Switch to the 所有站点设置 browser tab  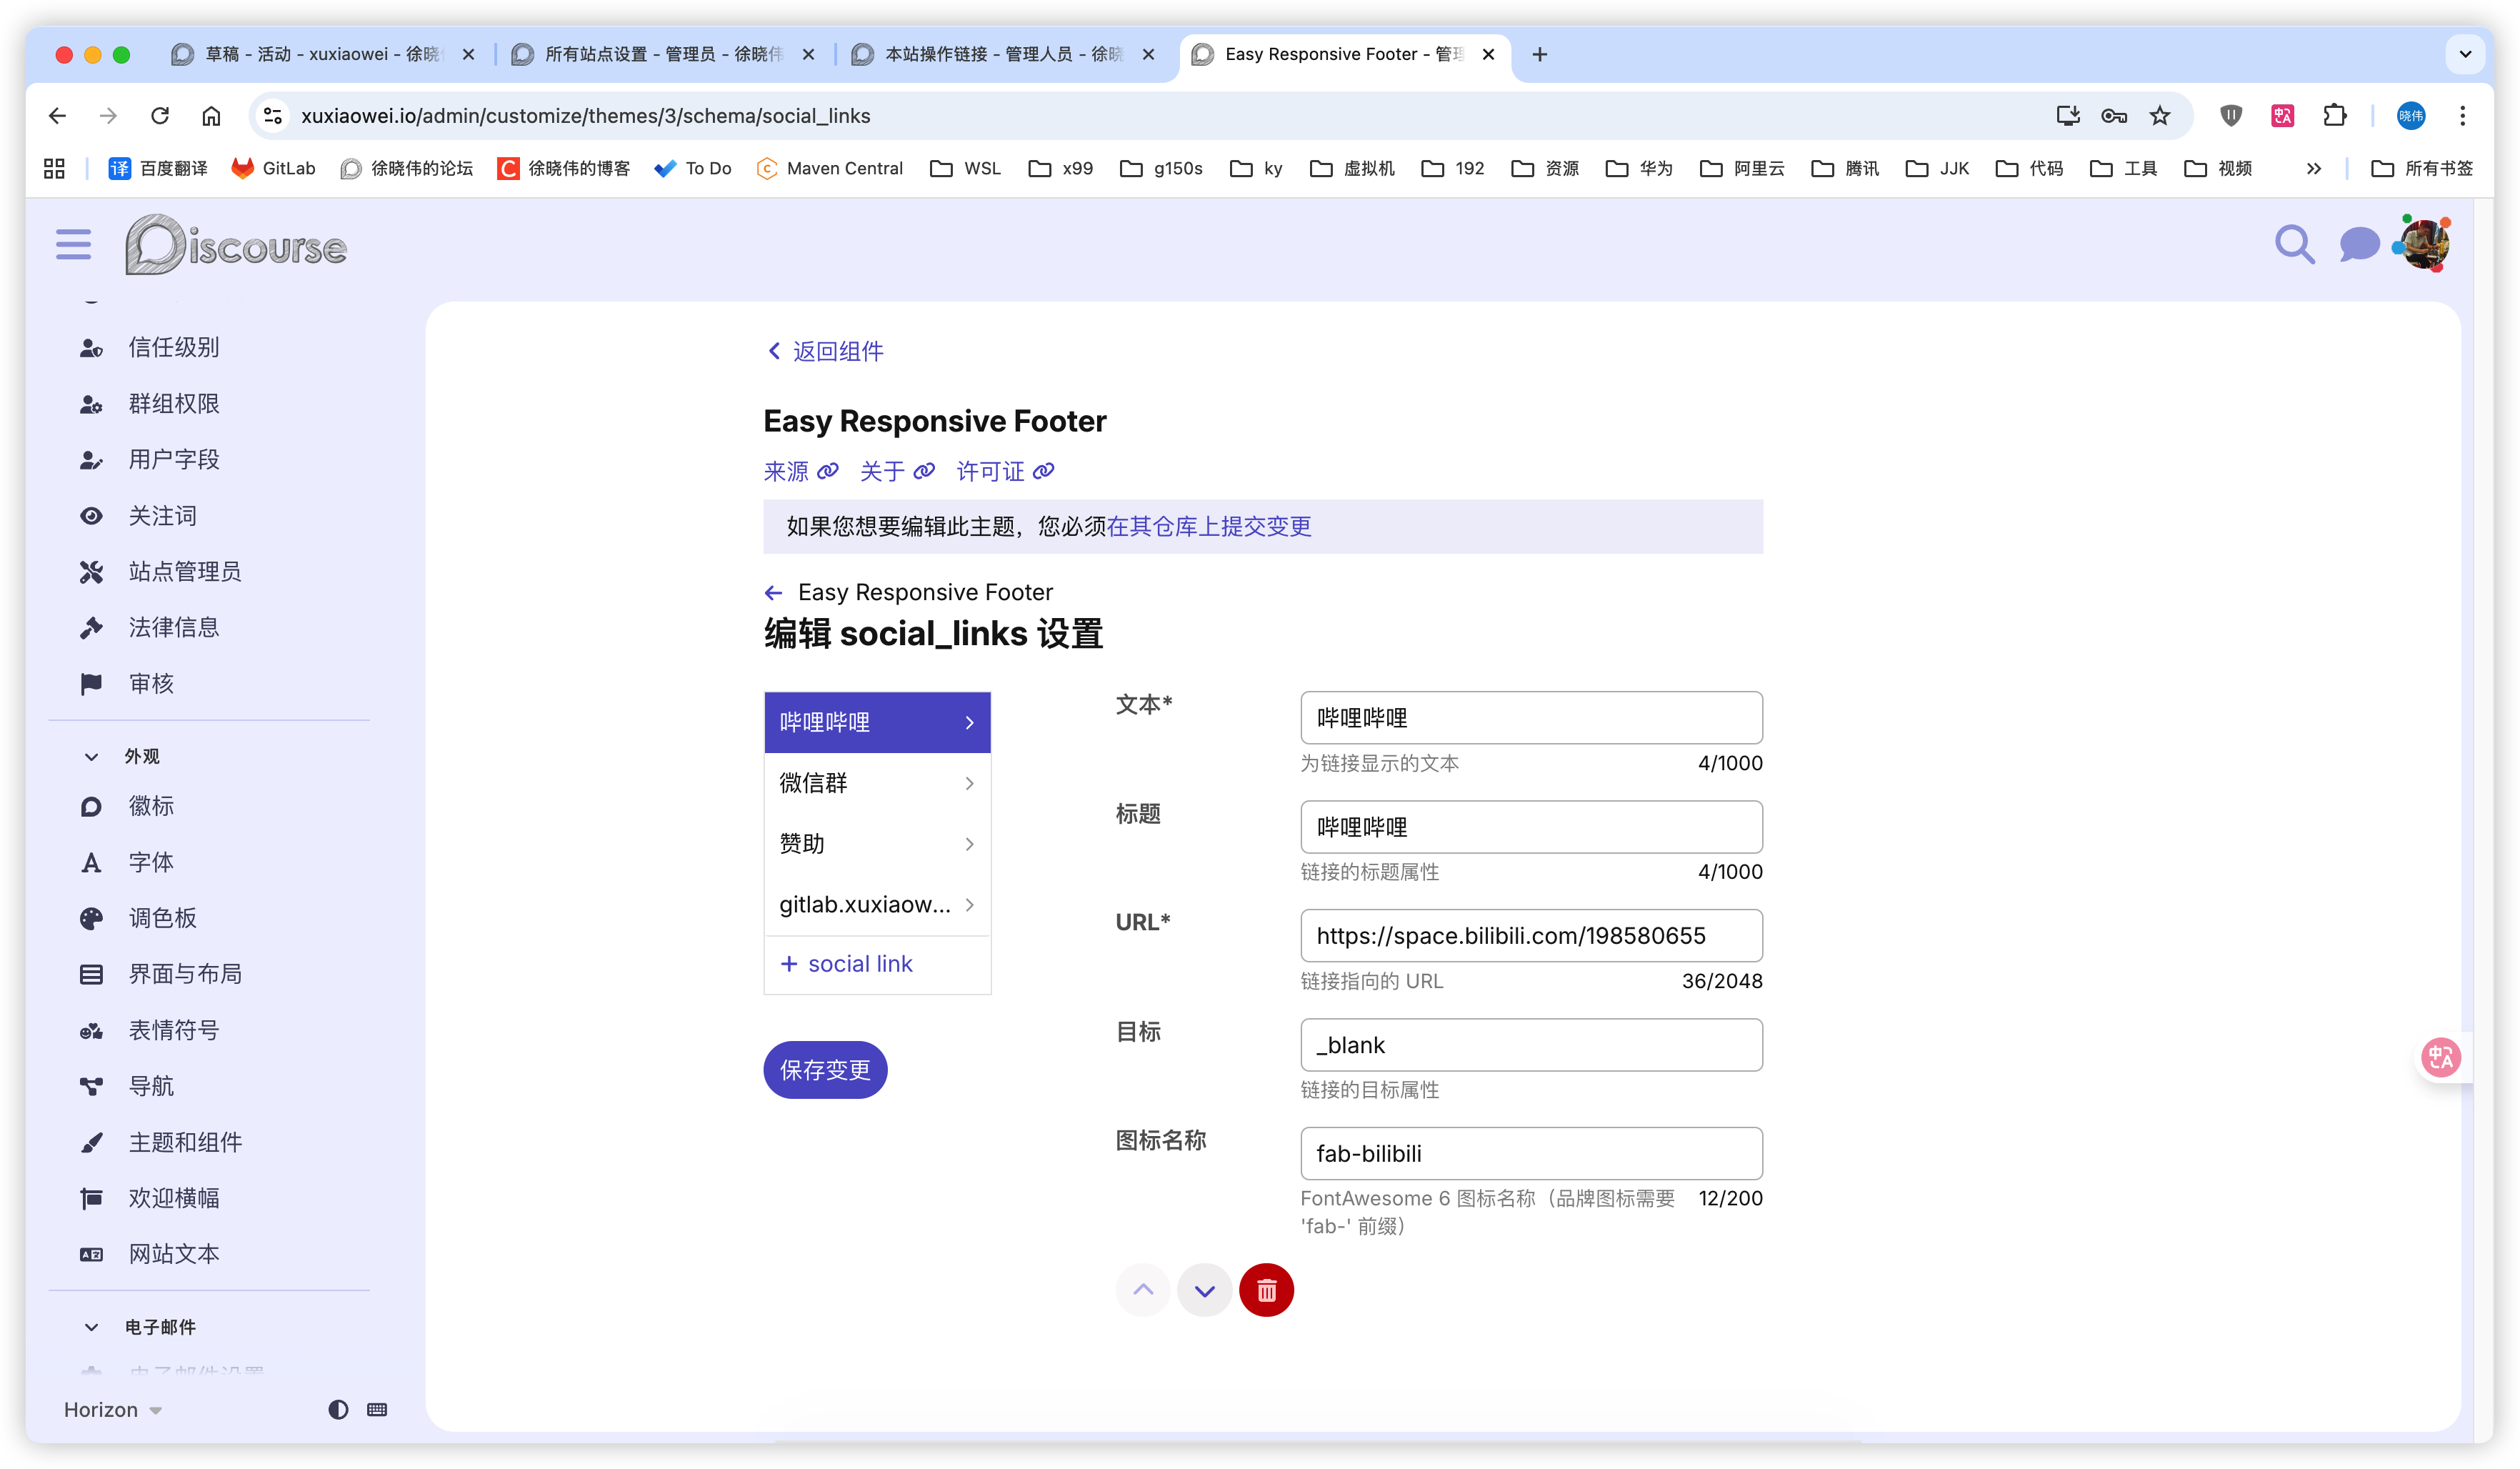pyautogui.click(x=662, y=54)
